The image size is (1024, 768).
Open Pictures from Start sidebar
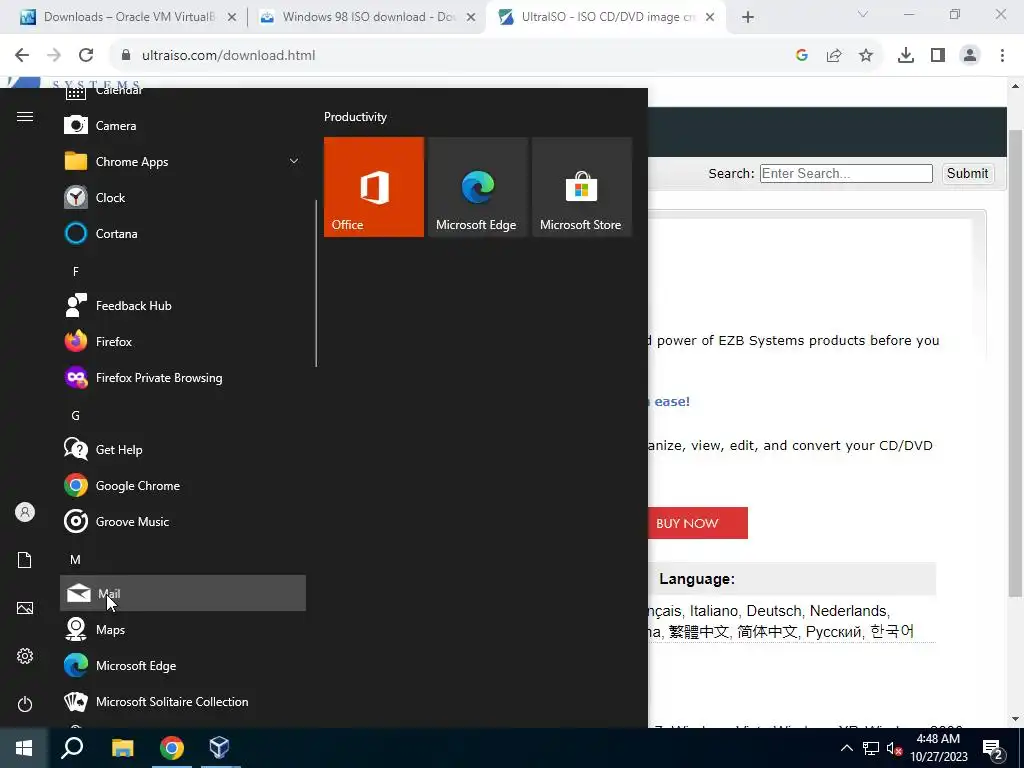pos(25,608)
